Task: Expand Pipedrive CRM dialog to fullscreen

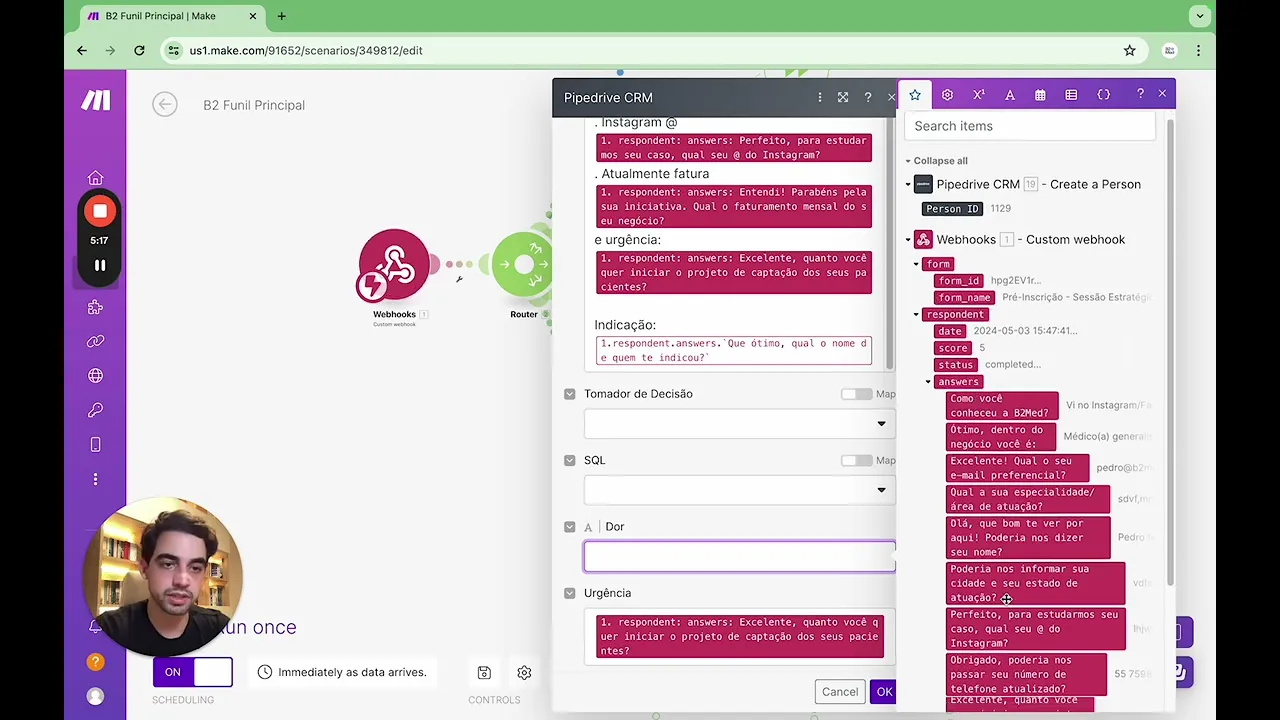Action: pos(843,97)
